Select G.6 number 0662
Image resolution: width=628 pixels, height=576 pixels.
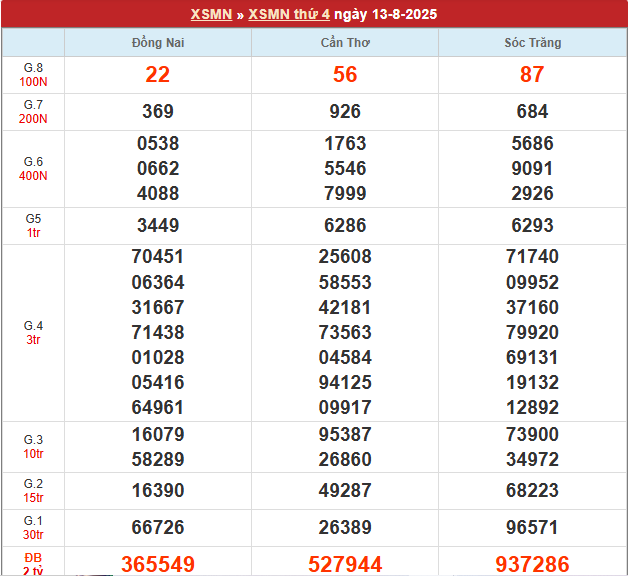[x=158, y=168]
